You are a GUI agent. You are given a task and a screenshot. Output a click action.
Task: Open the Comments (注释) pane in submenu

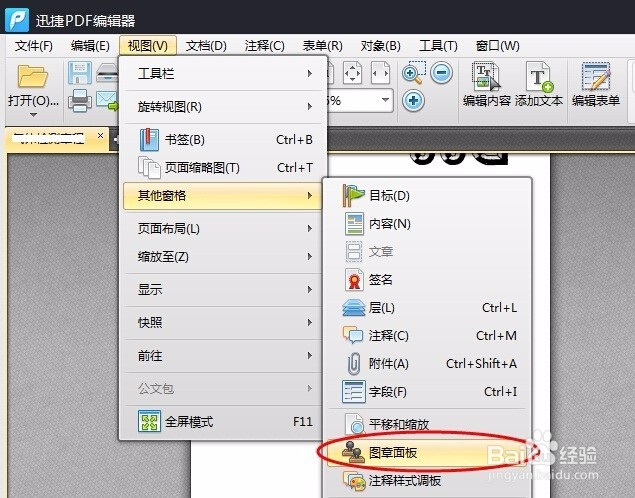tap(427, 336)
